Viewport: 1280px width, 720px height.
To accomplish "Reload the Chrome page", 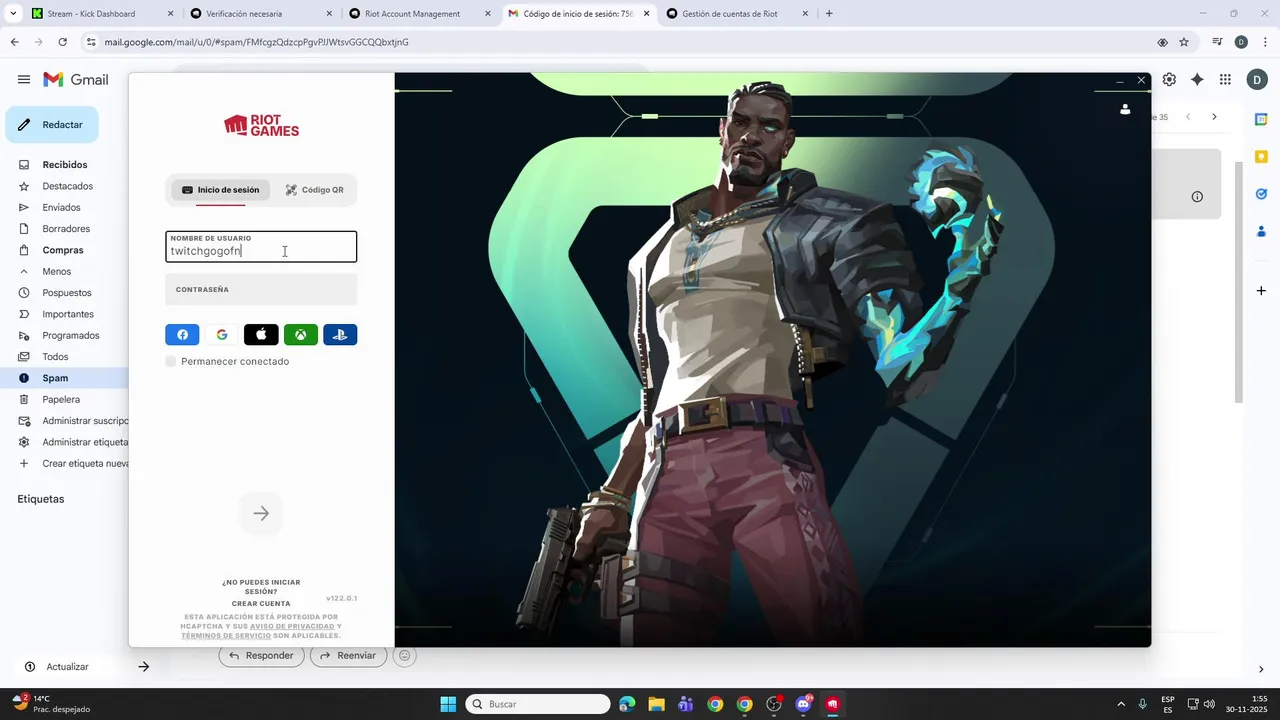I will pyautogui.click(x=62, y=42).
